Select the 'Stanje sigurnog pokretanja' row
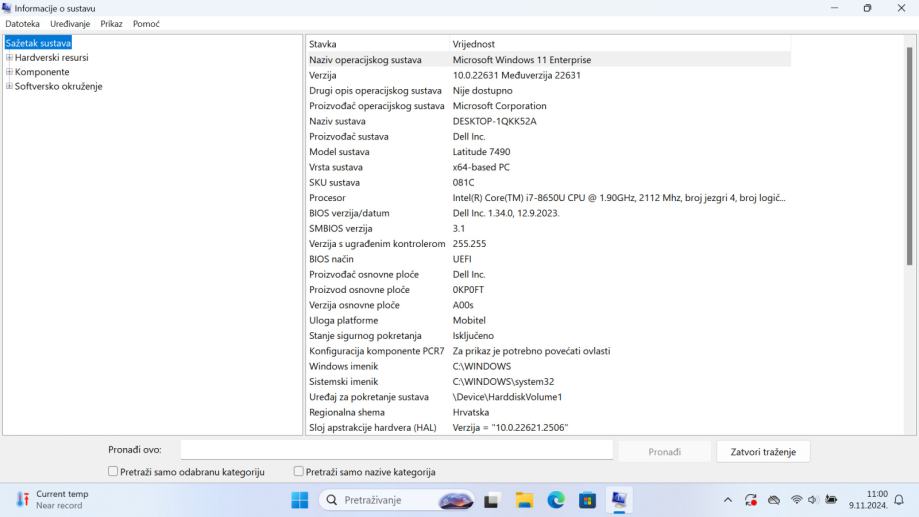This screenshot has height=517, width=919. (x=549, y=335)
